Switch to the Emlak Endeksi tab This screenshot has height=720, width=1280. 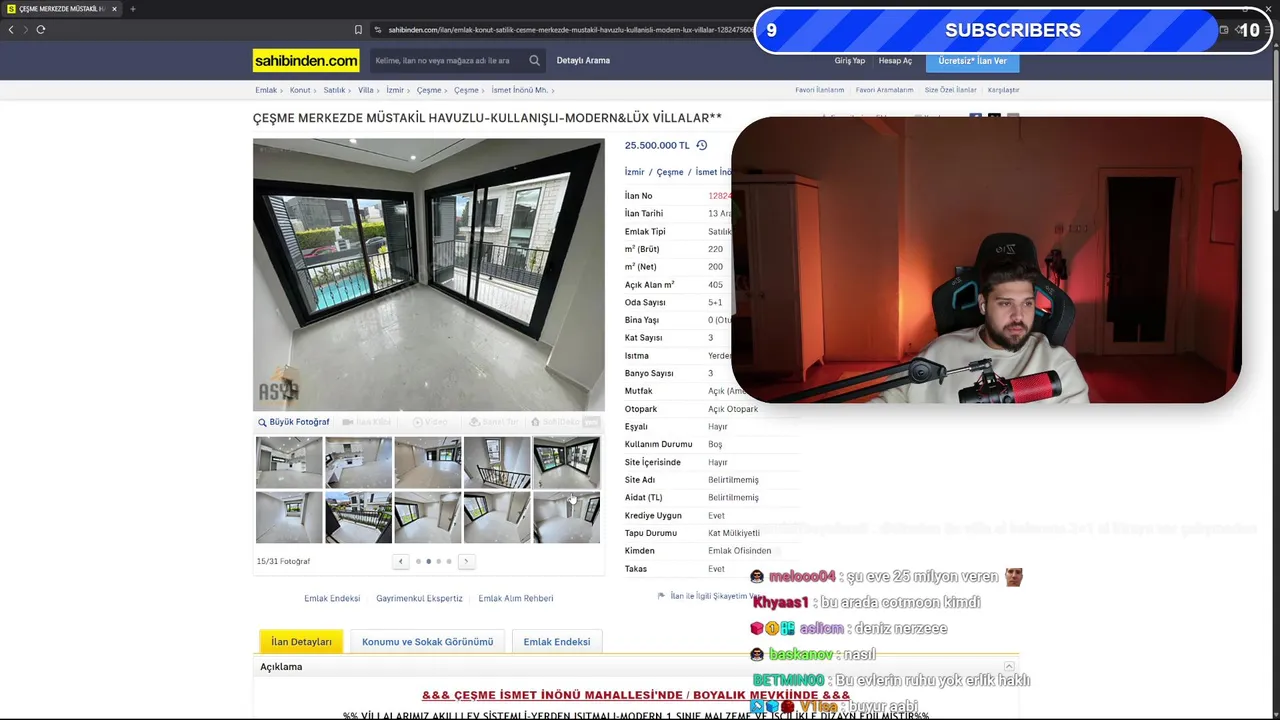point(557,642)
